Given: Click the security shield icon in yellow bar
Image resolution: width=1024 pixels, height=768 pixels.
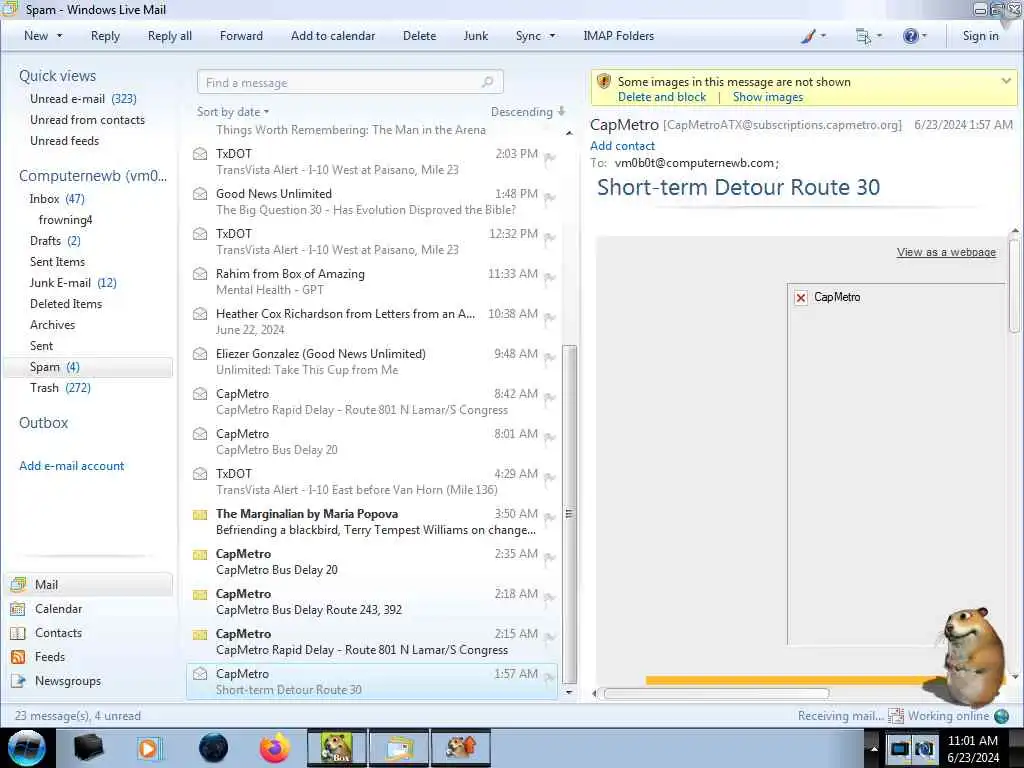Looking at the screenshot, I should [604, 82].
